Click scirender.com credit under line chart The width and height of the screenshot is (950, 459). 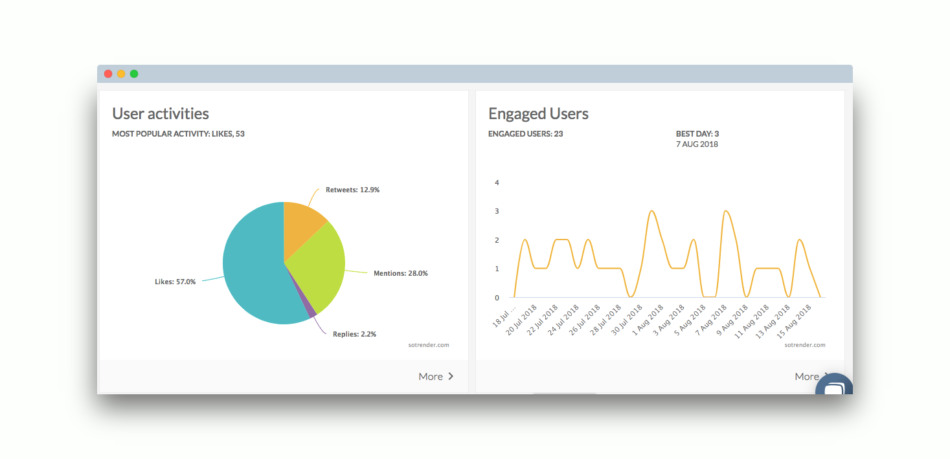tap(804, 345)
